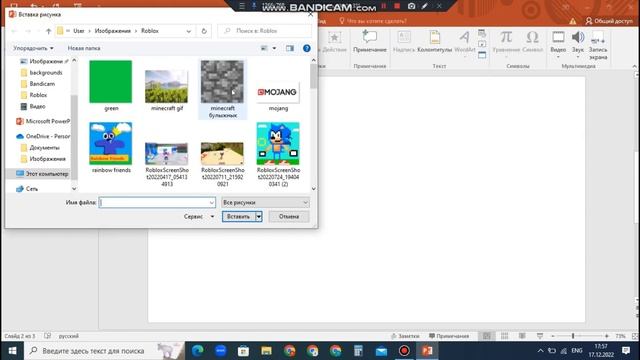The height and width of the screenshot is (360, 640).
Task: Click the Bandicam screenshot camera icon
Action: point(411,6)
